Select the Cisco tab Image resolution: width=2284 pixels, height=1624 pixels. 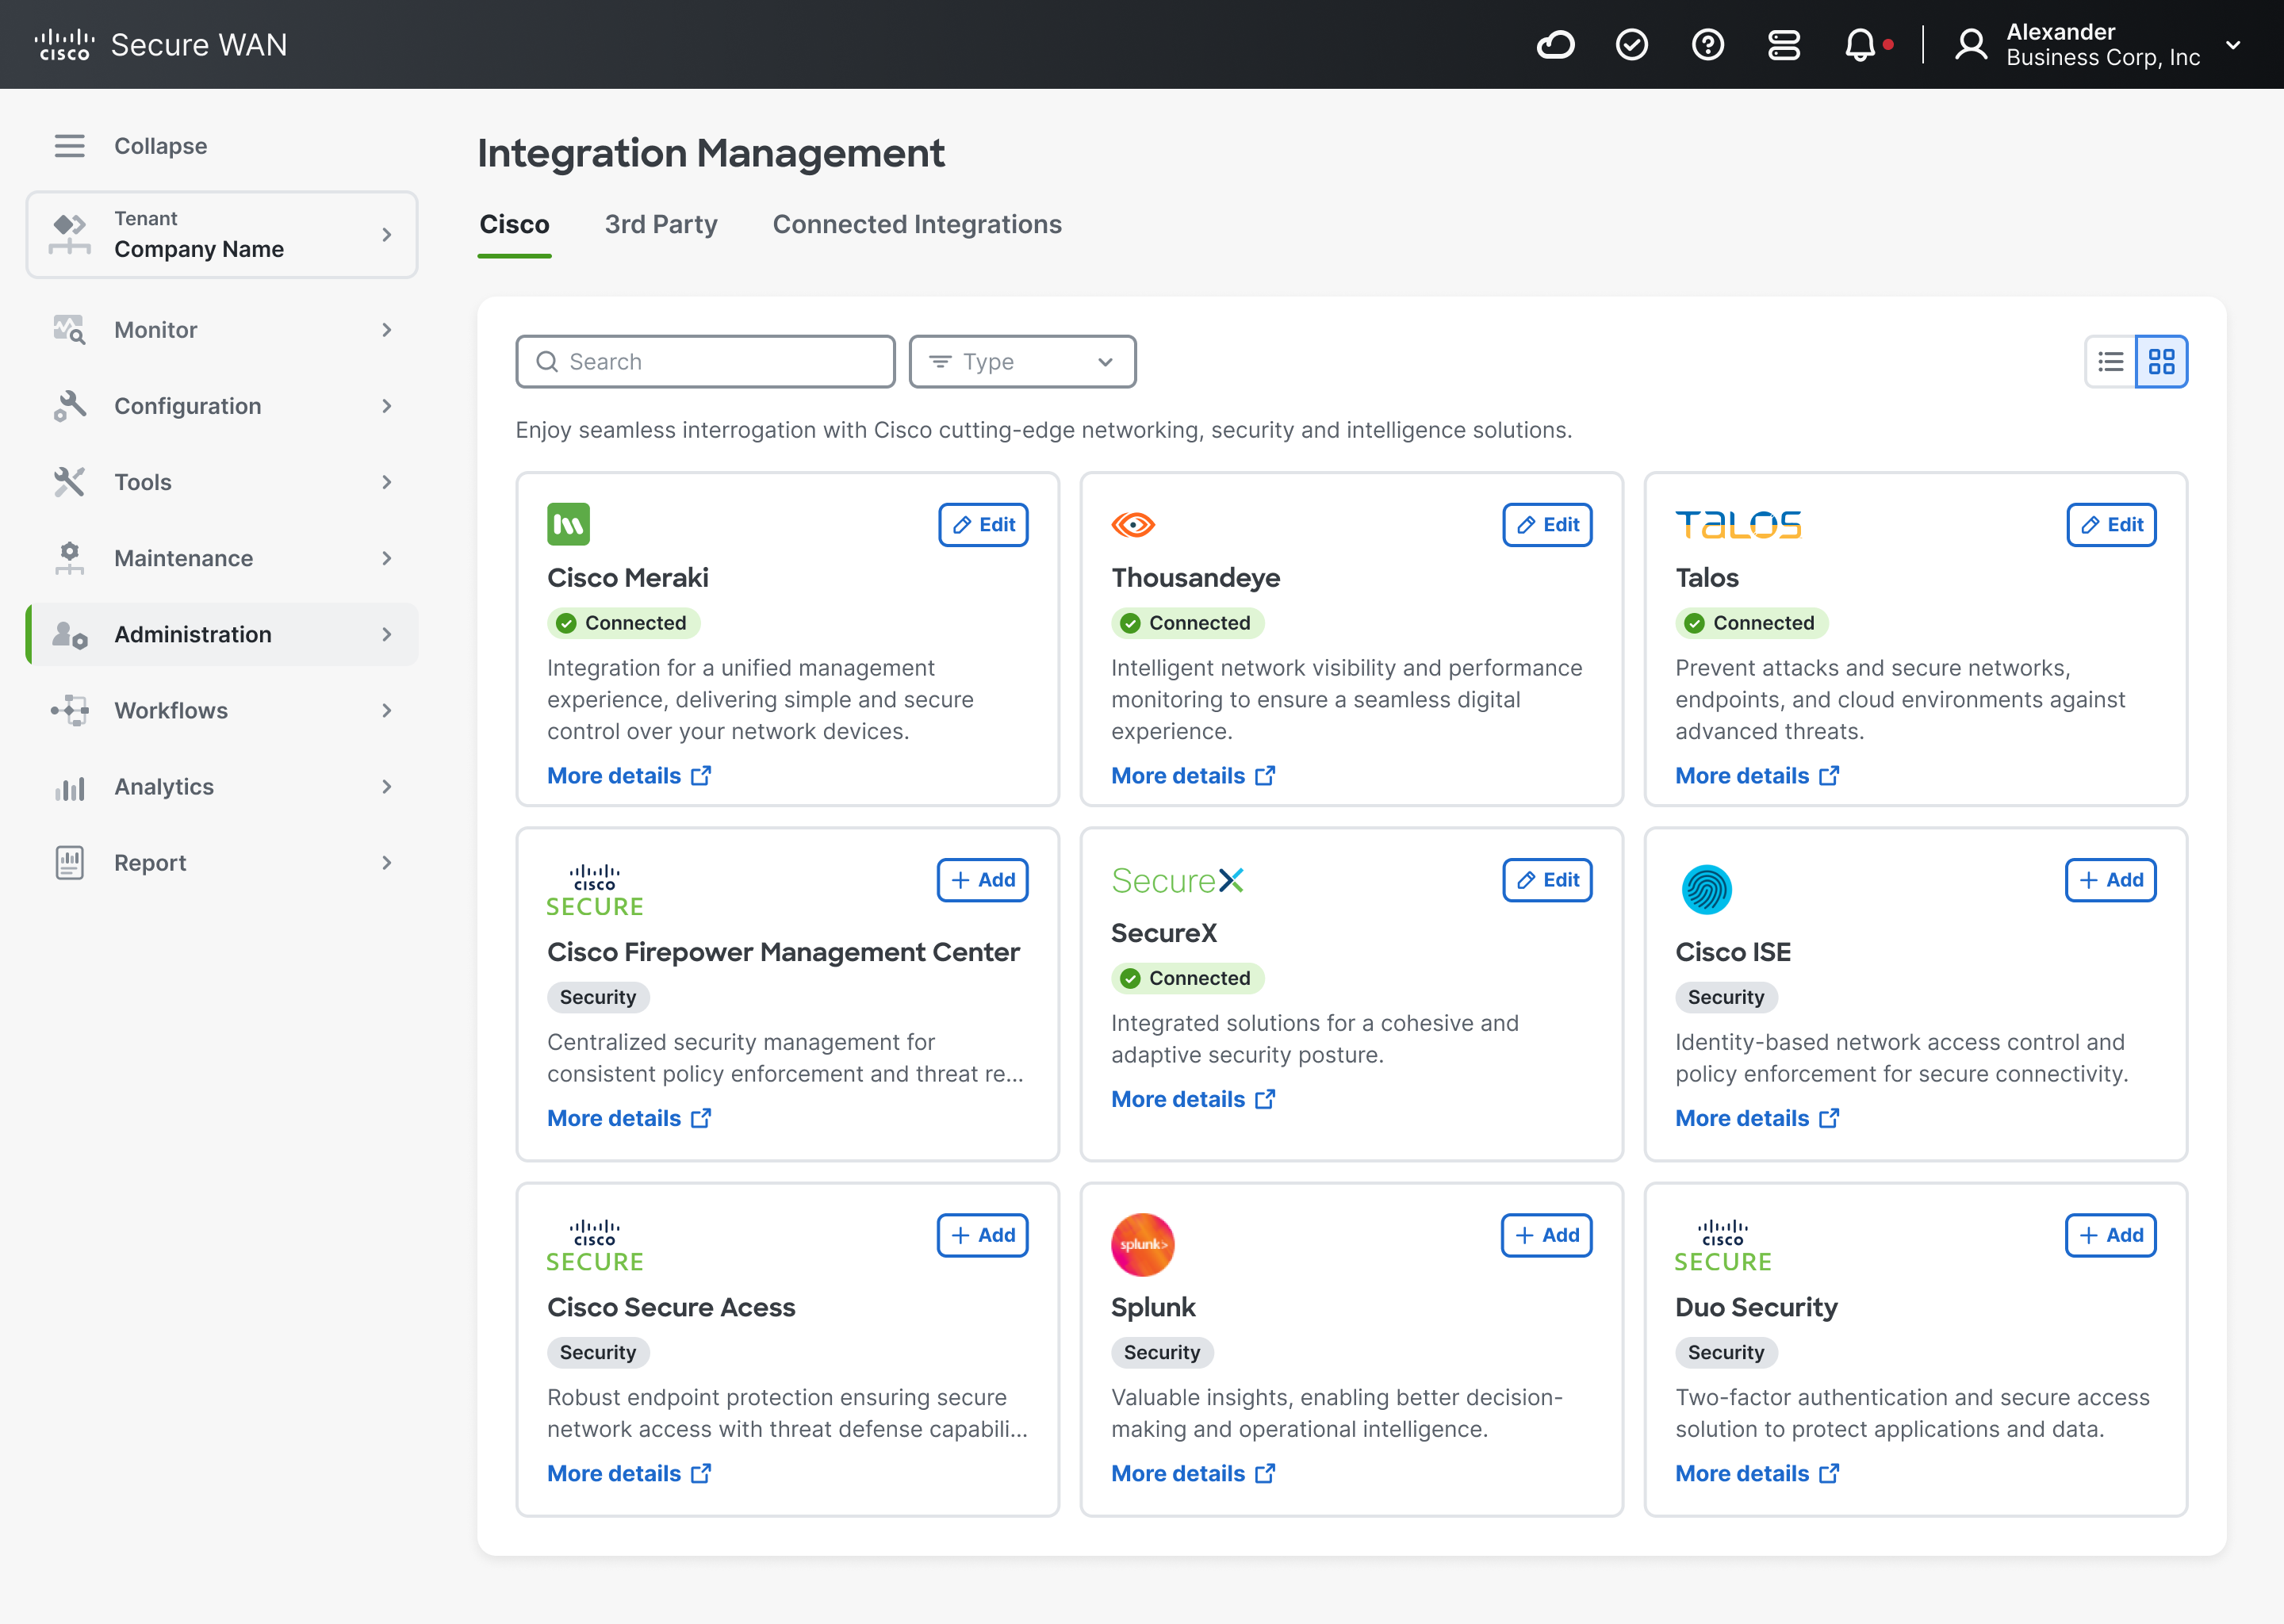(x=514, y=224)
